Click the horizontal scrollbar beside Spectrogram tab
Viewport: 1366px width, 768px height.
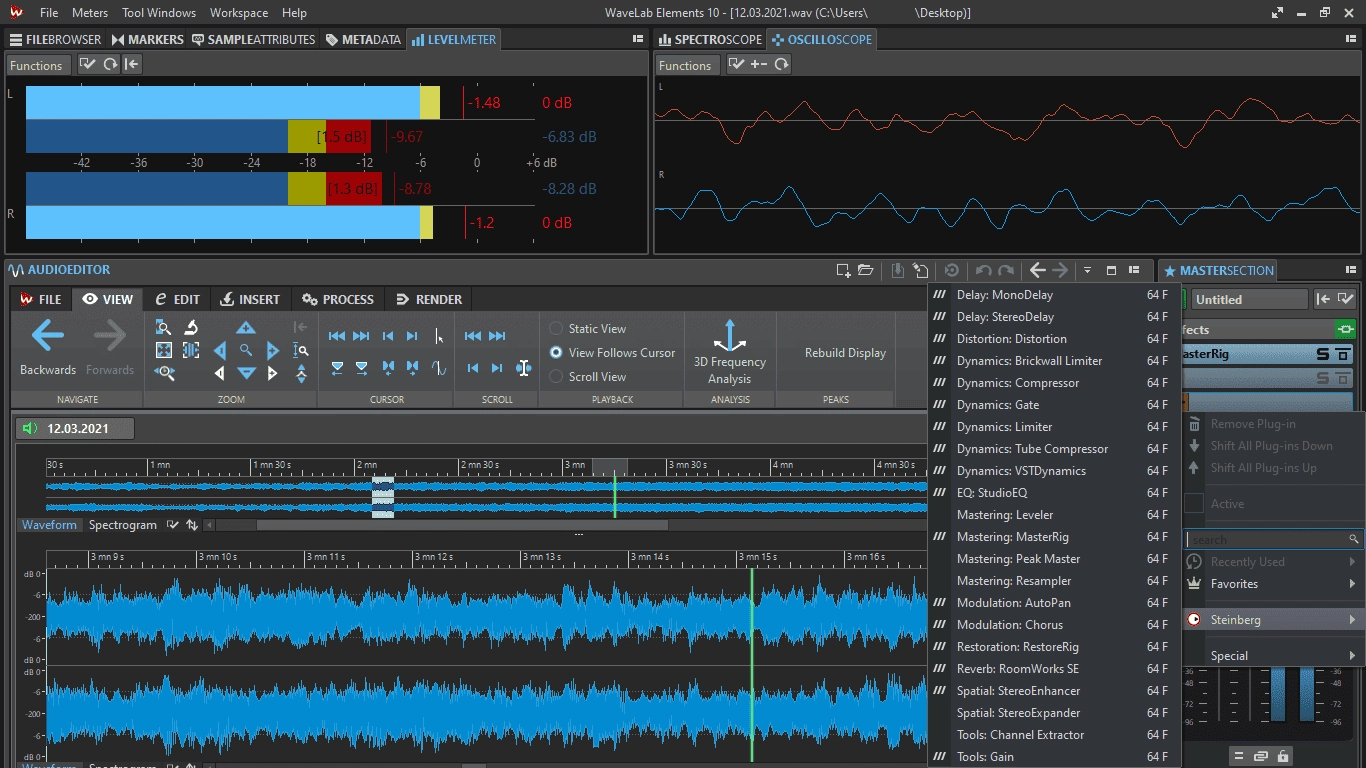tap(462, 525)
